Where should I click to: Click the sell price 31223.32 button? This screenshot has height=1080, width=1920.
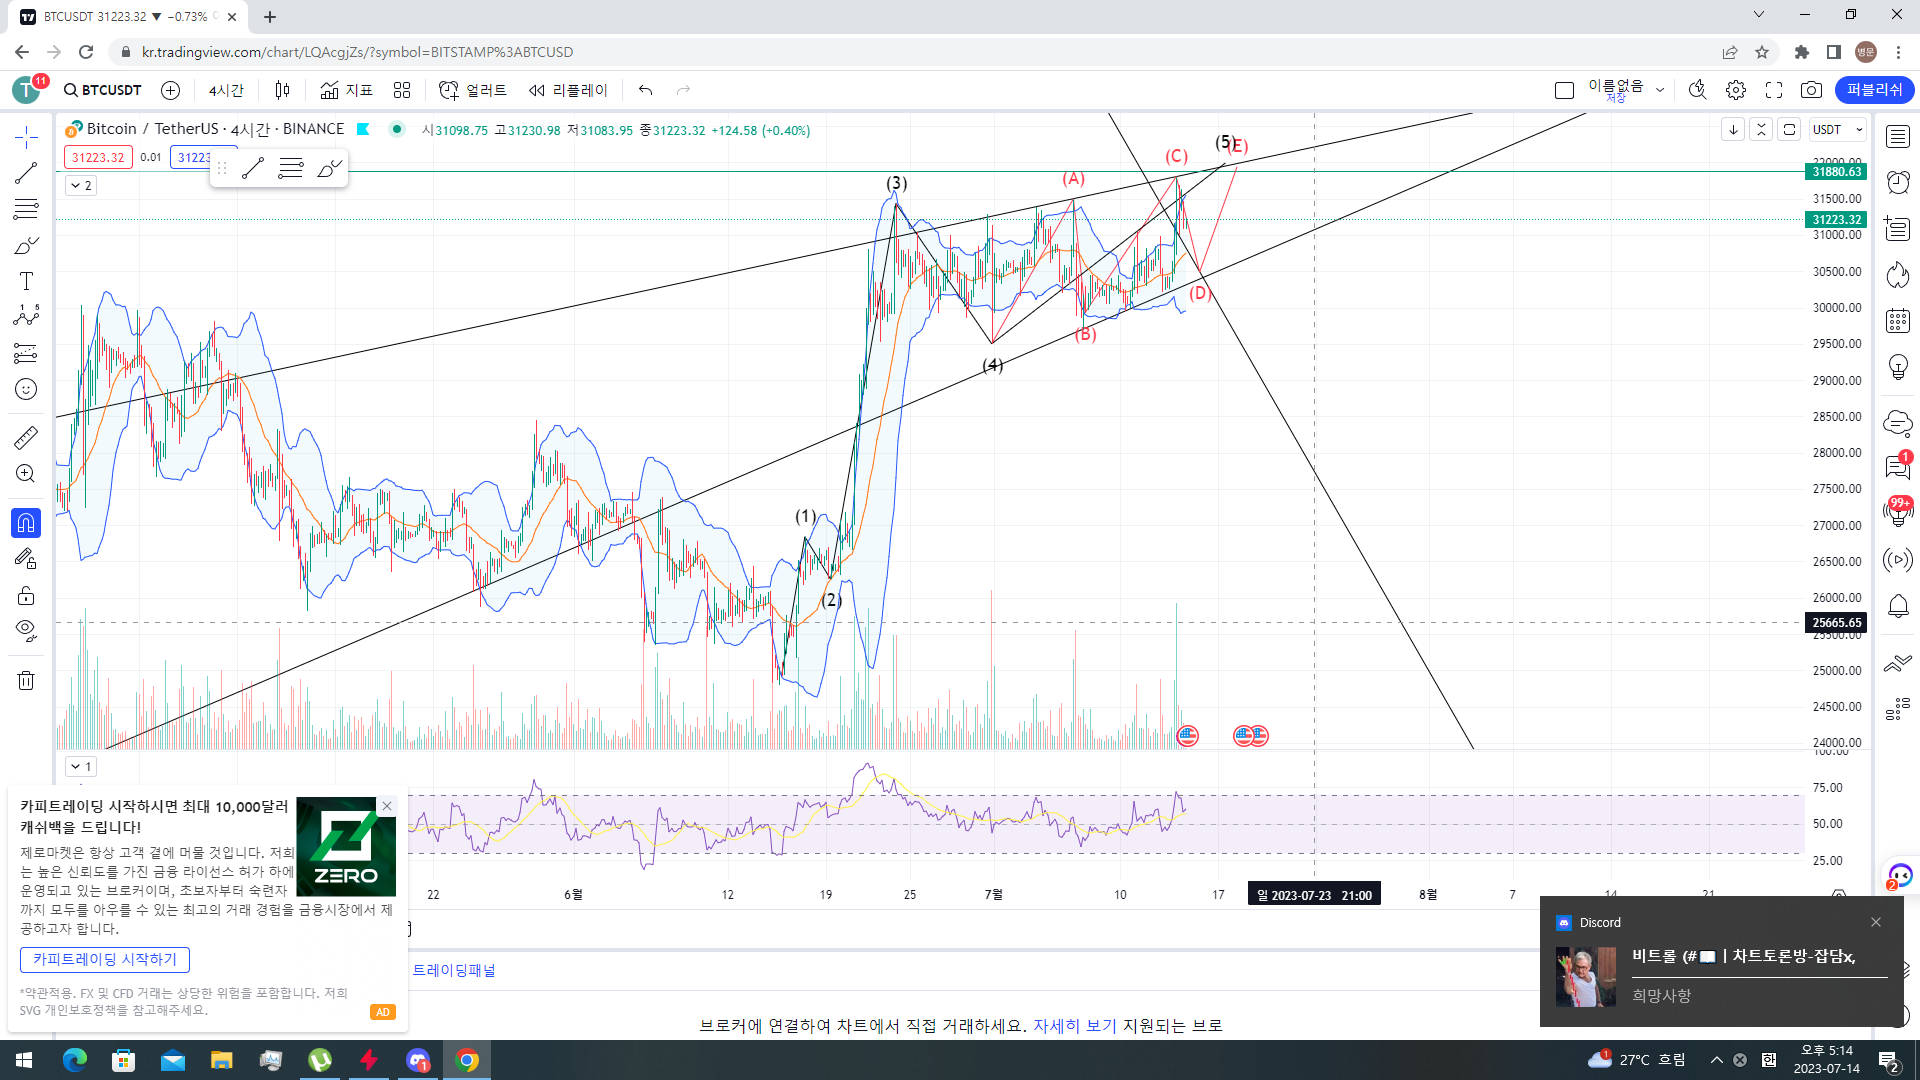point(98,157)
